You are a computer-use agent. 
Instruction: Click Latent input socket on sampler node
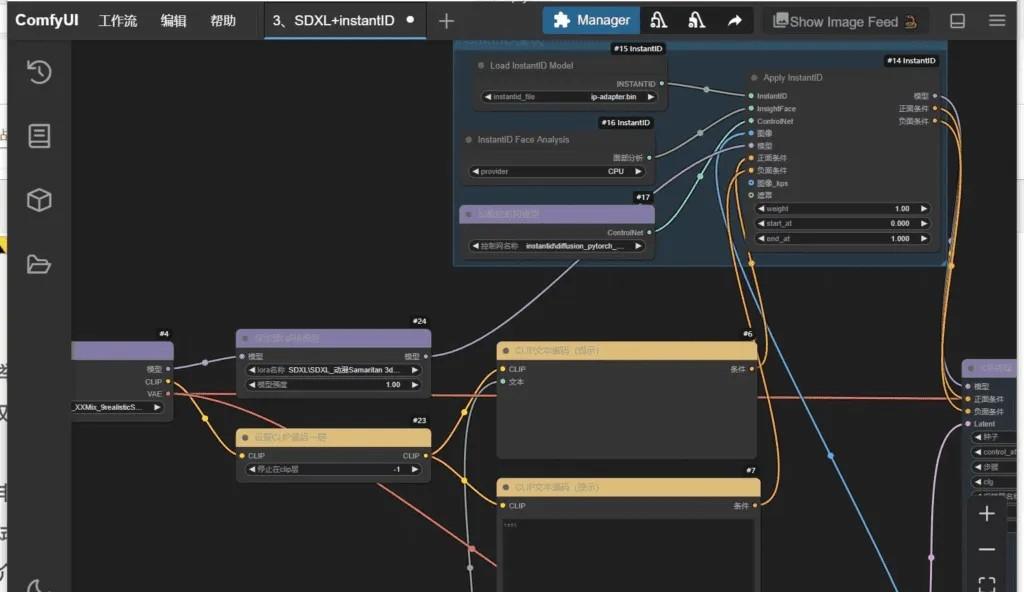[x=968, y=424]
